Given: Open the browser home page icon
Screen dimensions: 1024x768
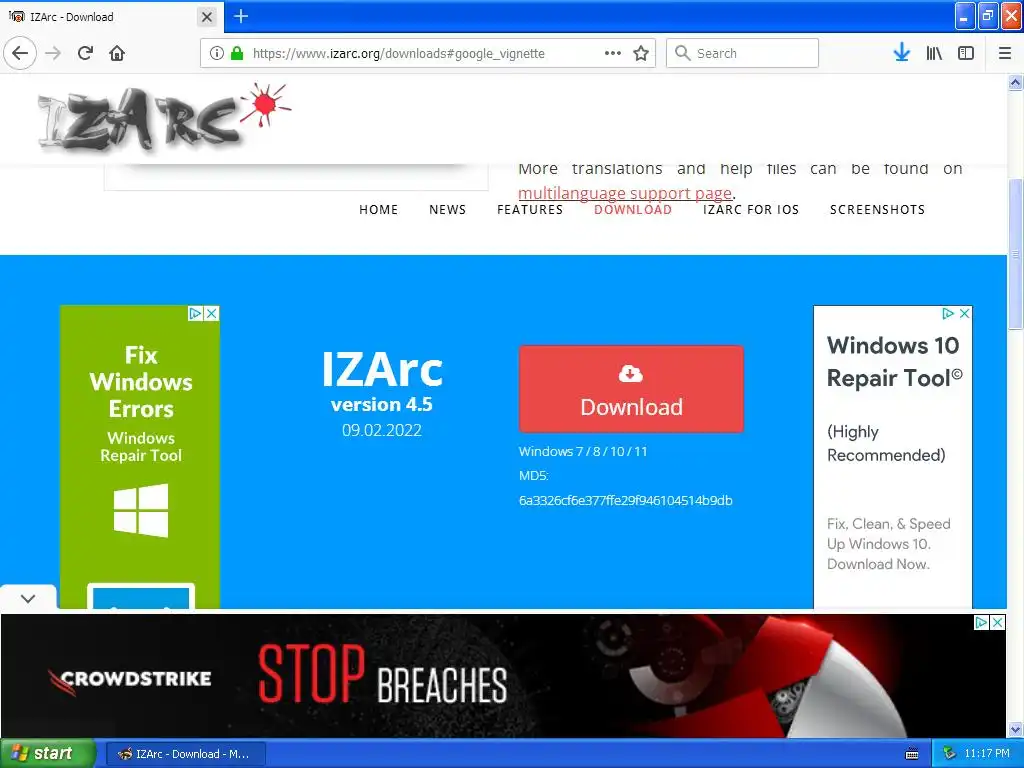Looking at the screenshot, I should pyautogui.click(x=117, y=53).
